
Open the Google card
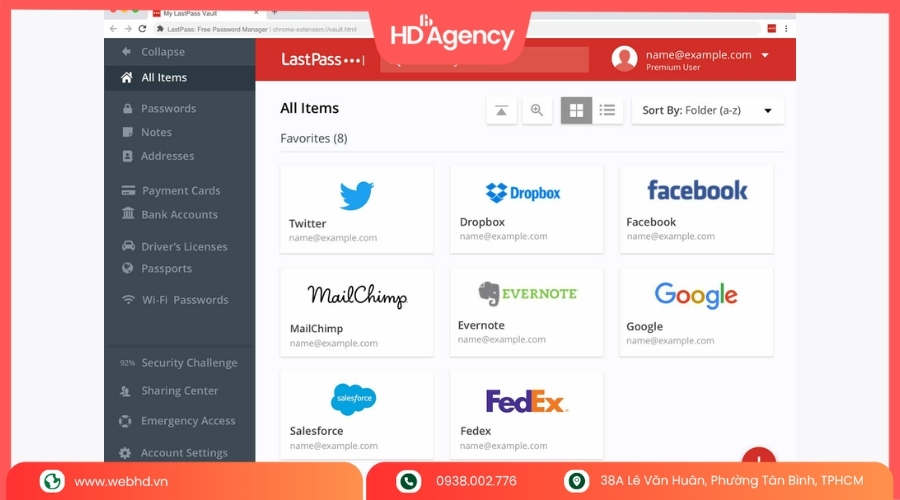point(696,313)
